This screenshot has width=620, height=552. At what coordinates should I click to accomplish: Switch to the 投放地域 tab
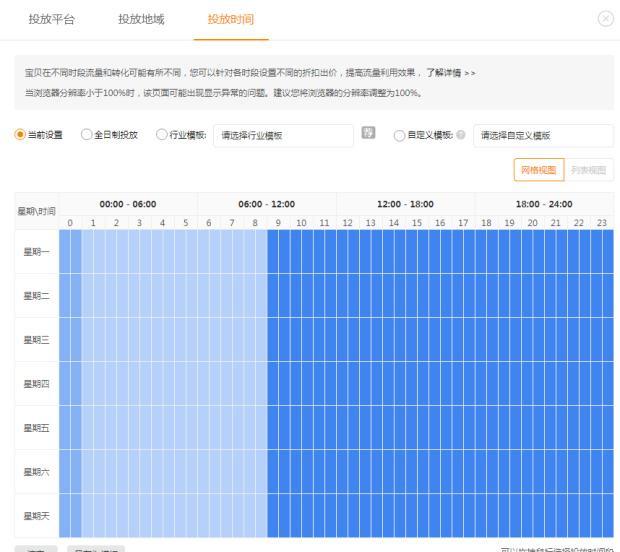click(141, 19)
